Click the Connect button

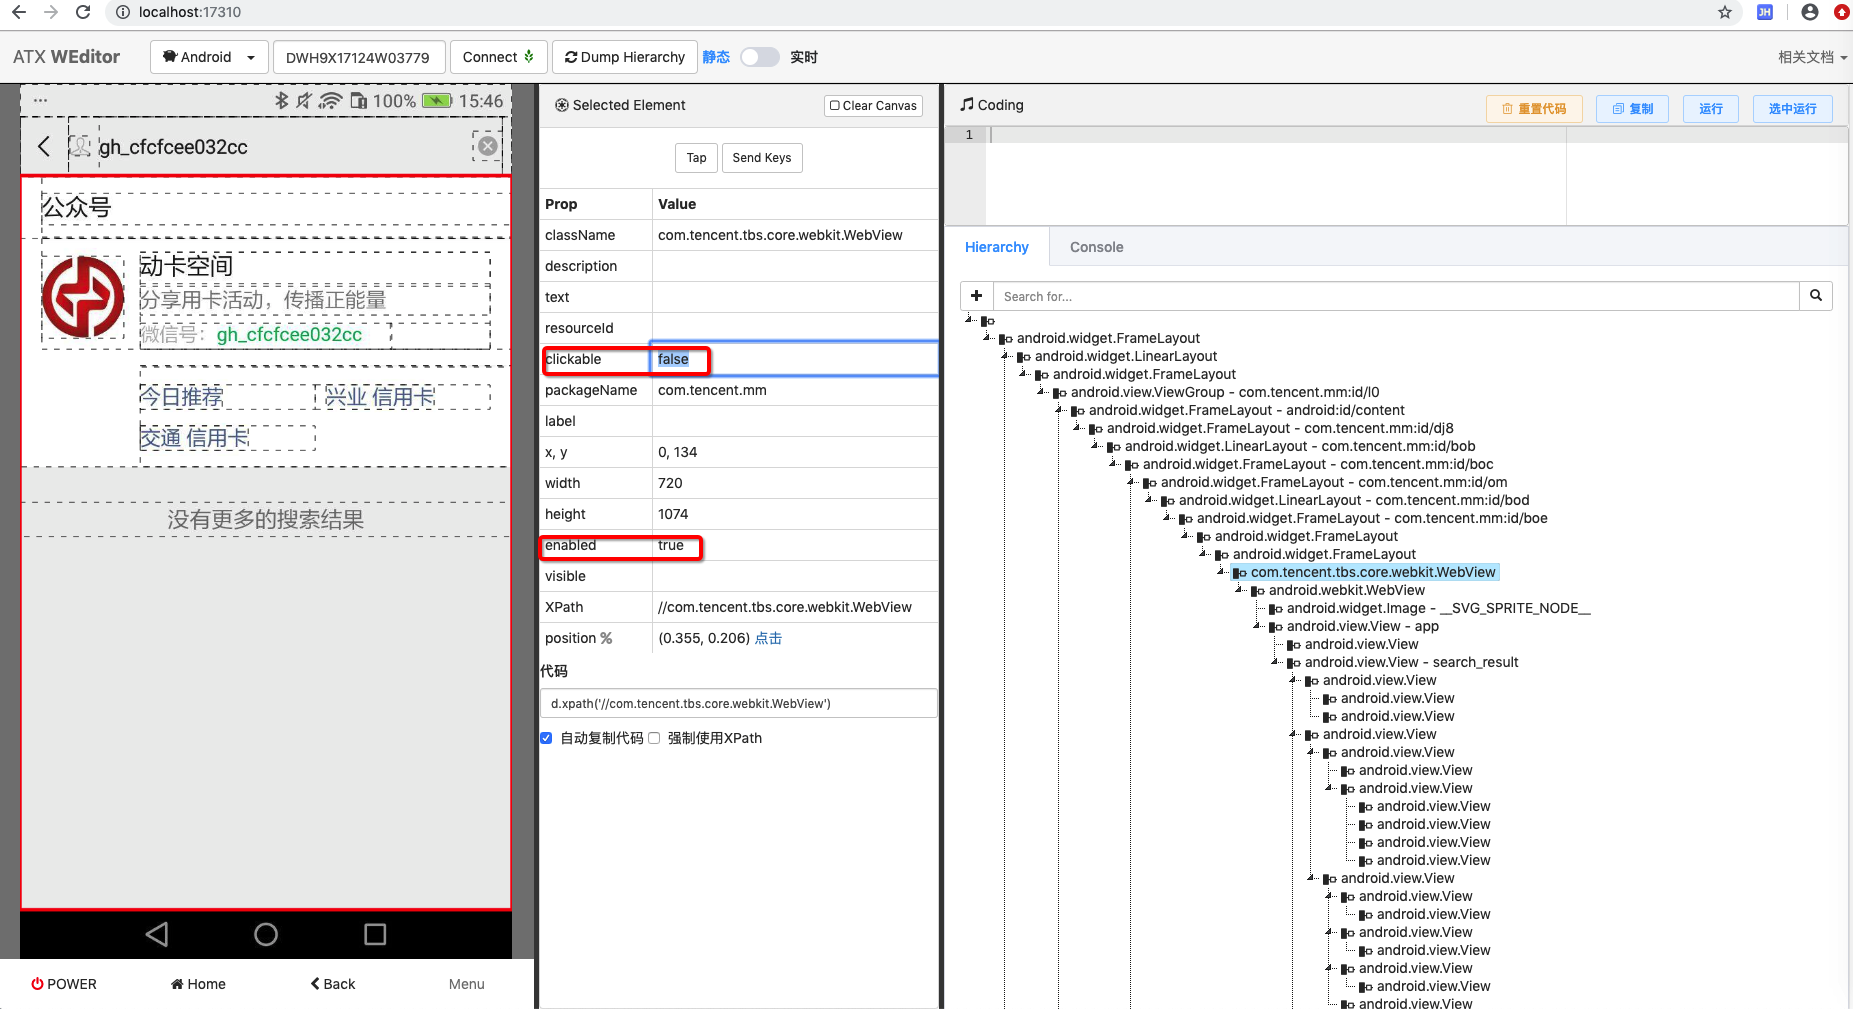[498, 57]
